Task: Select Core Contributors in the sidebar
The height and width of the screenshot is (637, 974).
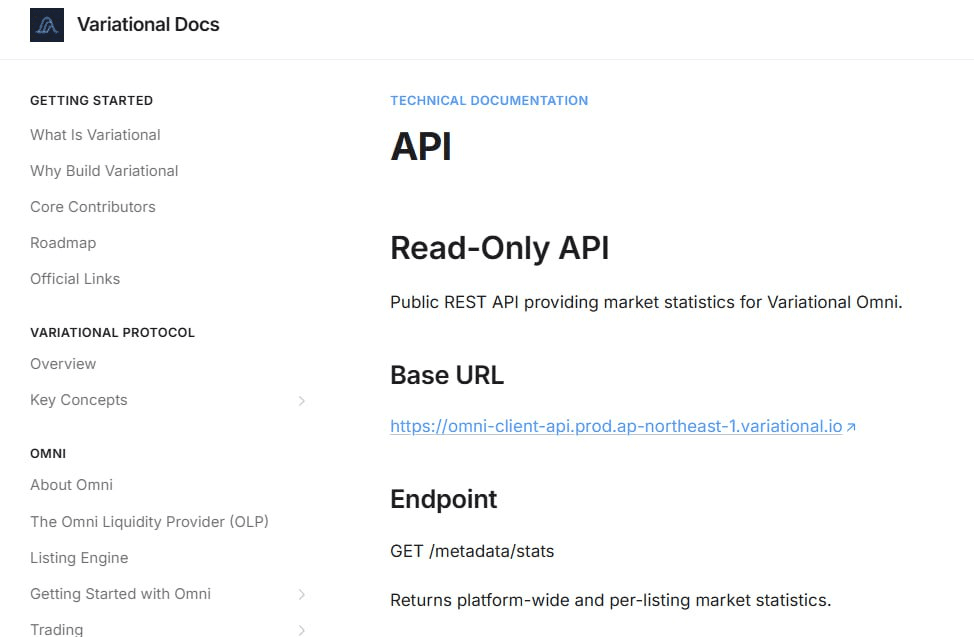Action: 92,207
